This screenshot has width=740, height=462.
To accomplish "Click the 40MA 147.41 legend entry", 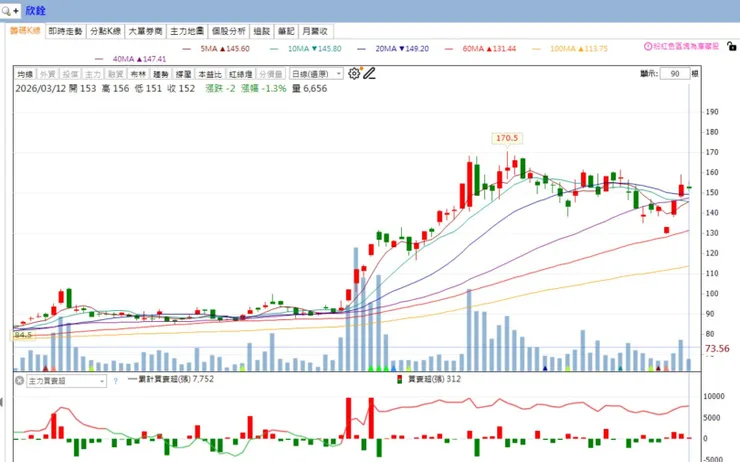I will (x=131, y=59).
